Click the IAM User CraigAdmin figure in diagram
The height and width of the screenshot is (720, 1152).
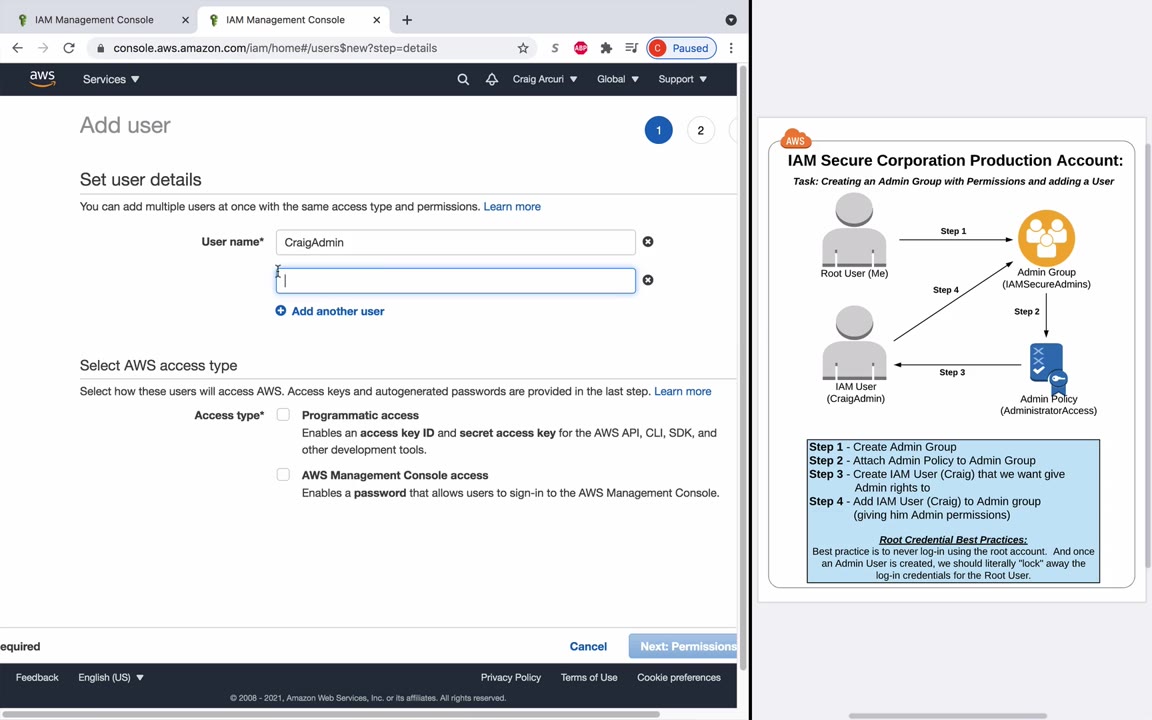pyautogui.click(x=854, y=343)
